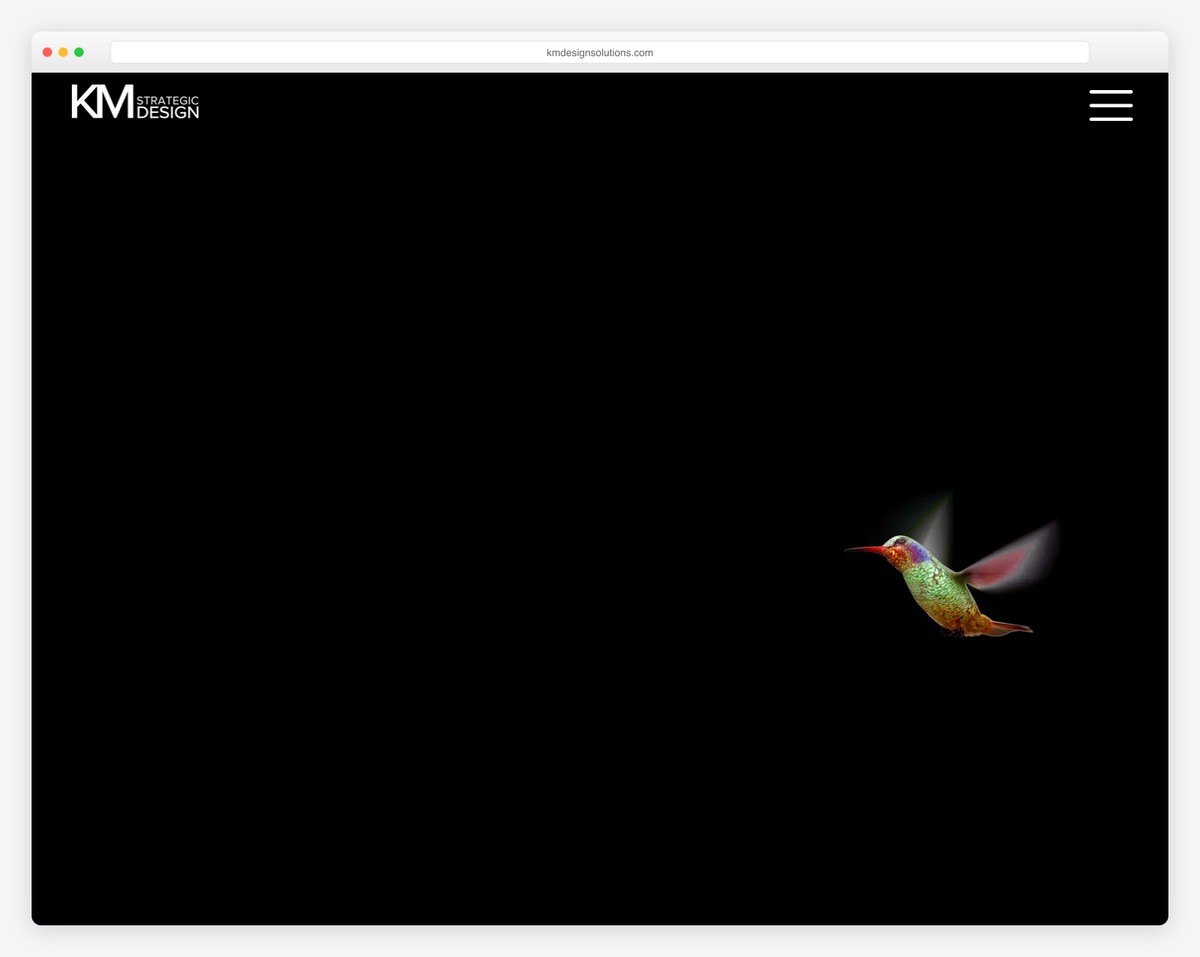Click the kmdesignsolutions.com URL text

tap(599, 53)
